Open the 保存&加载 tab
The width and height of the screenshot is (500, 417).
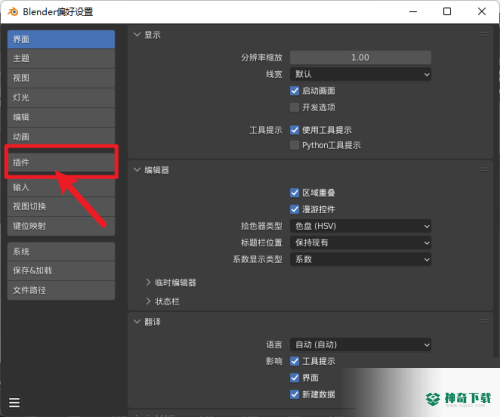(61, 271)
